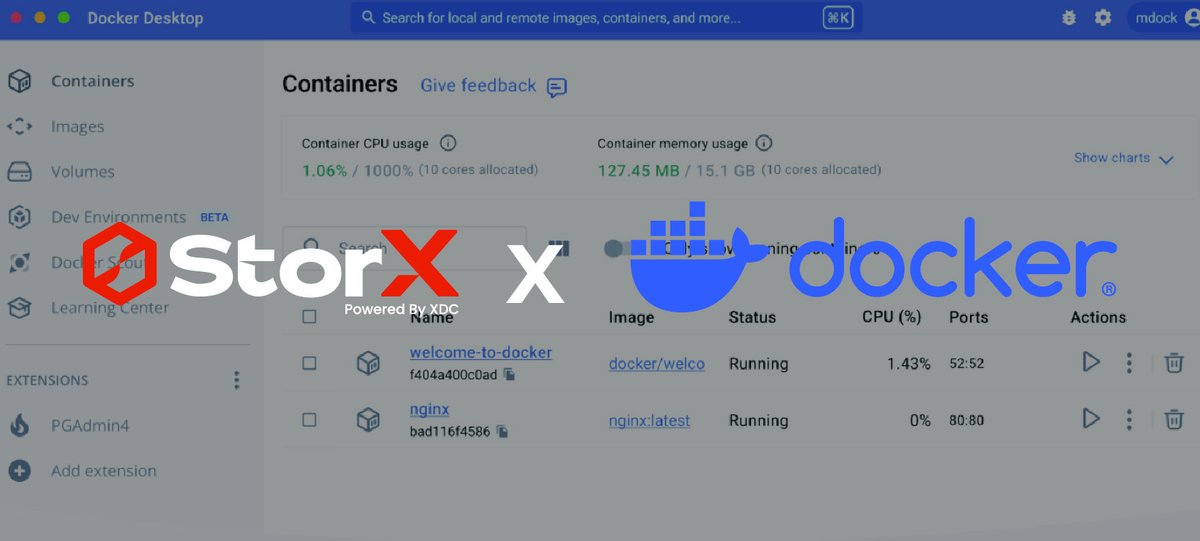Screen dimensions: 1200x541
Task: Open more actions for welcome-to-docker
Action: [x=1129, y=363]
